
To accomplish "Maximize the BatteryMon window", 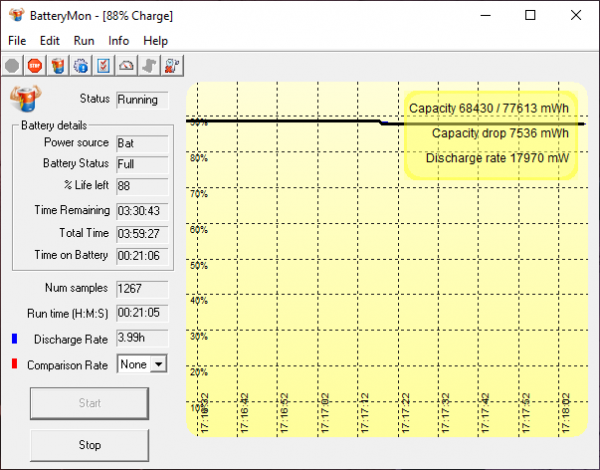I will coord(530,15).
